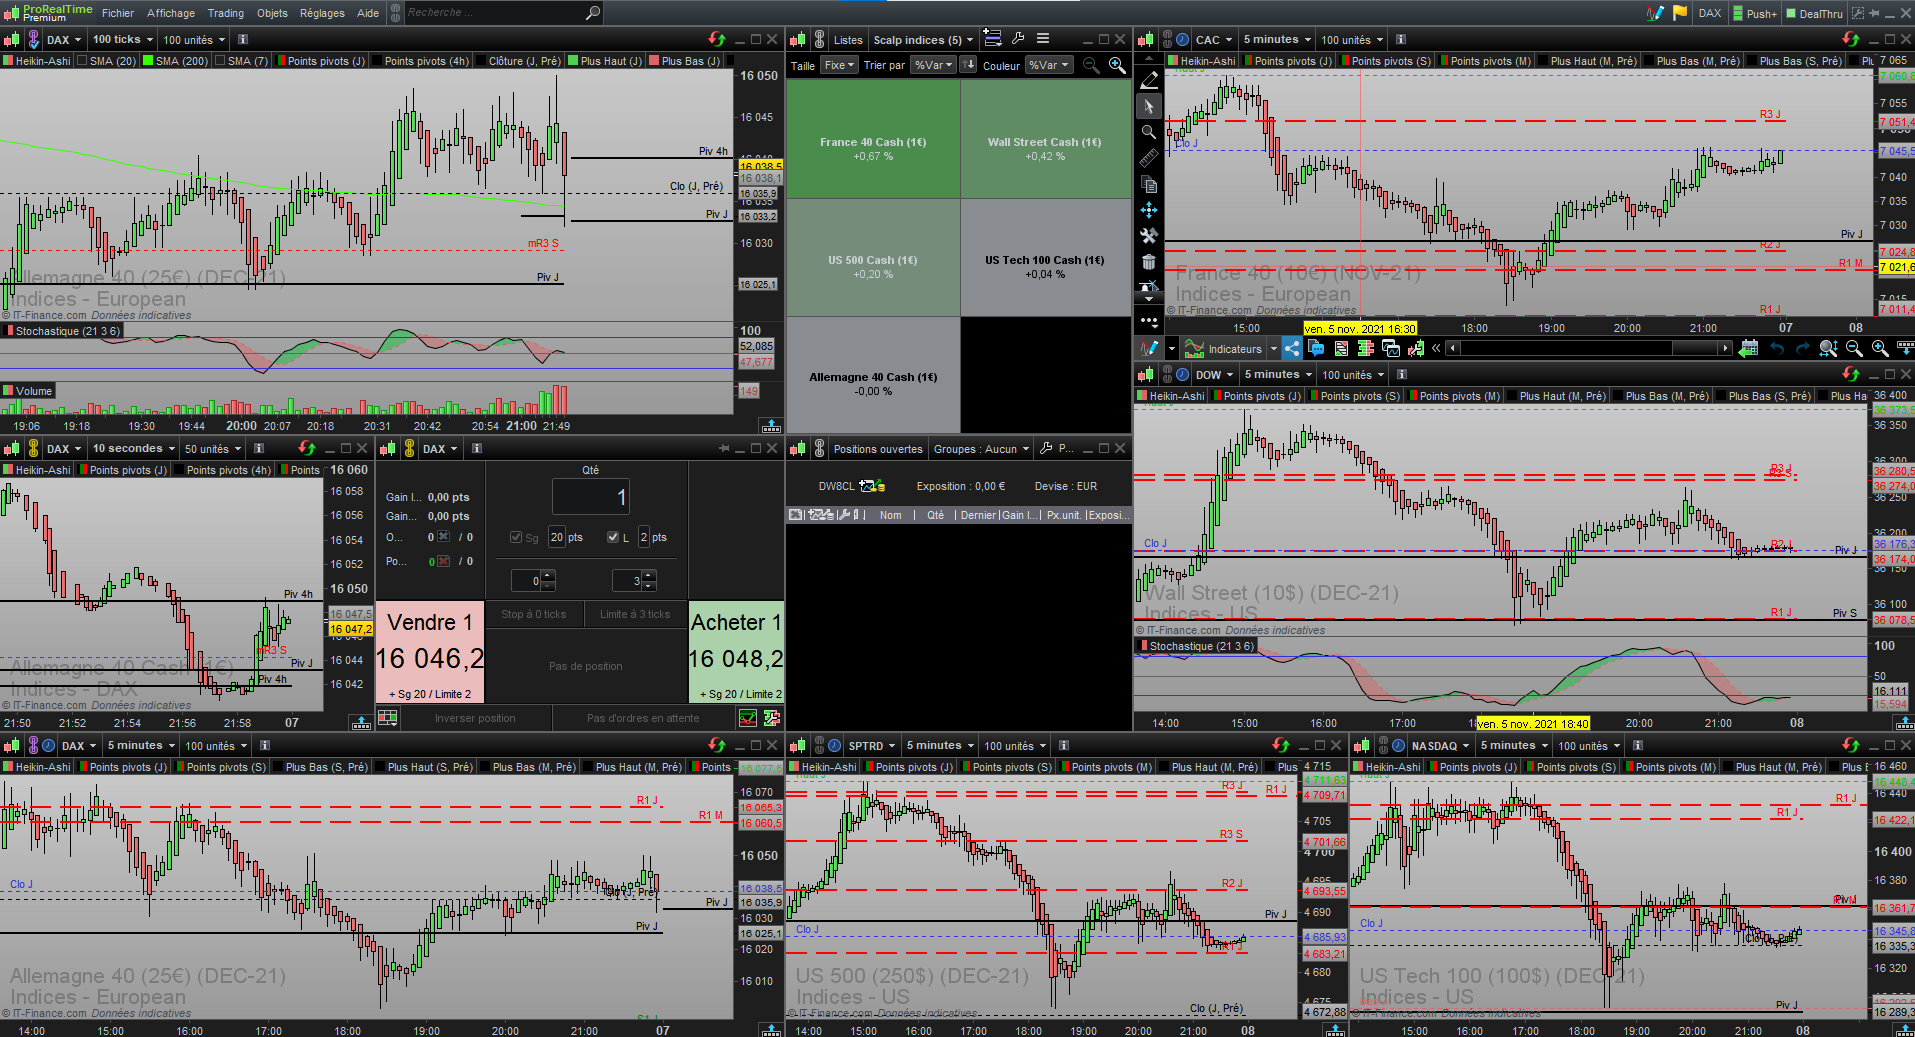Select the move arrows tool in CAC chart

coord(1149,210)
